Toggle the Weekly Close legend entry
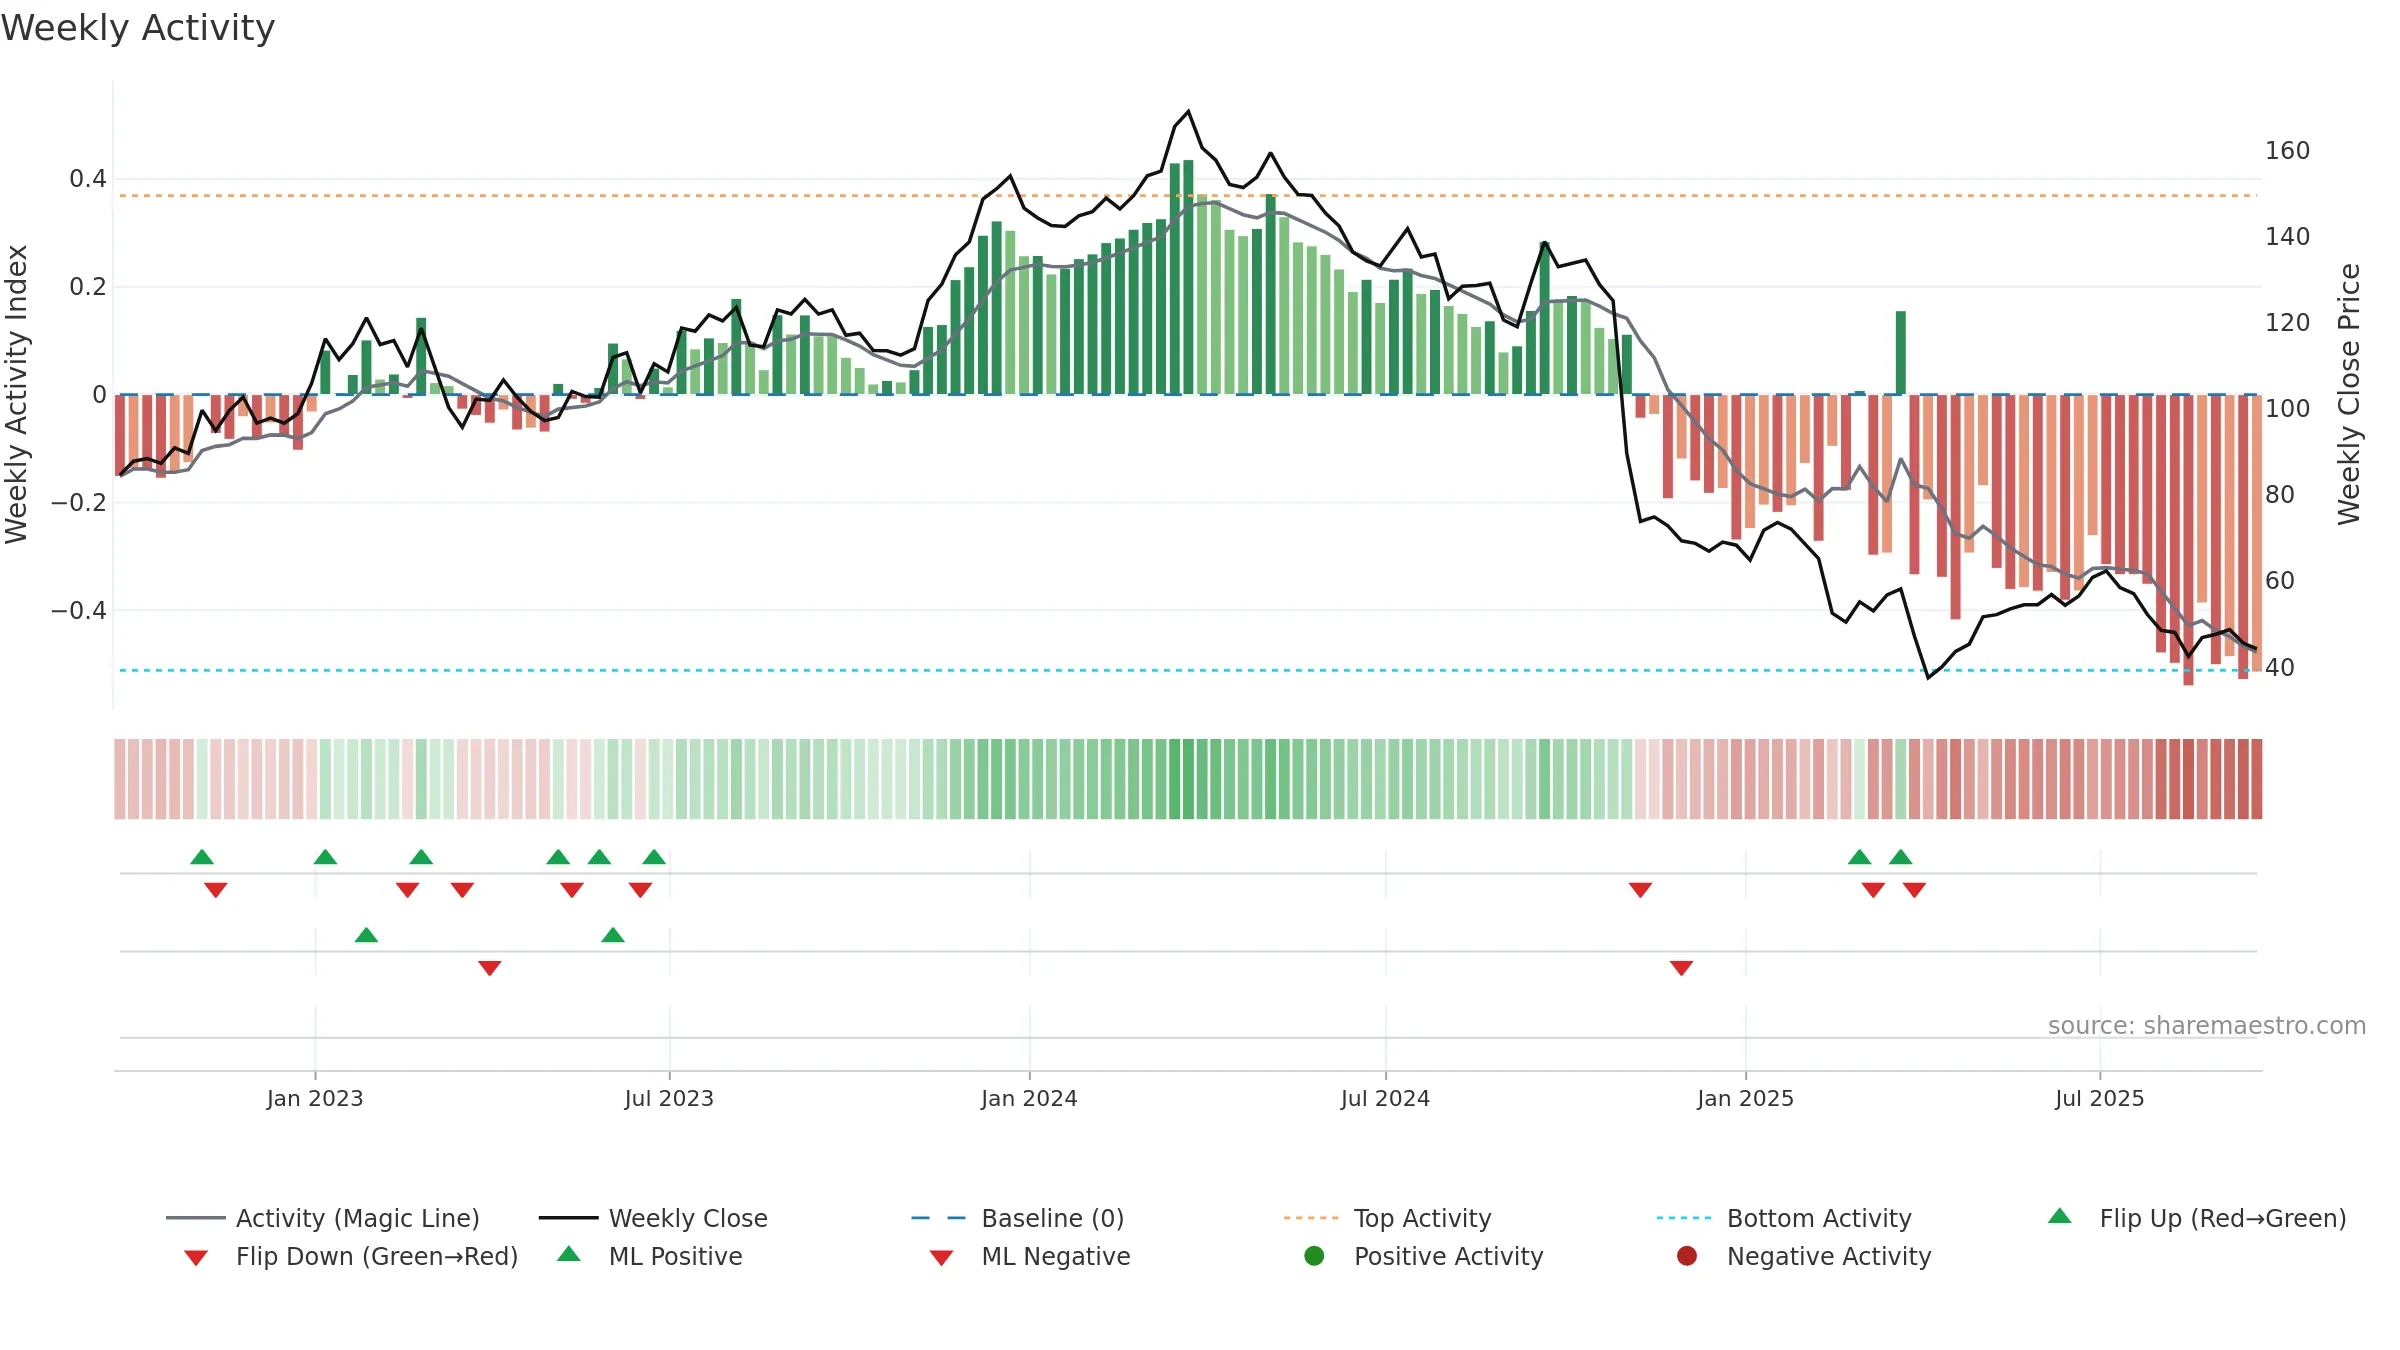This screenshot has height=1350, width=2400. click(x=653, y=1218)
